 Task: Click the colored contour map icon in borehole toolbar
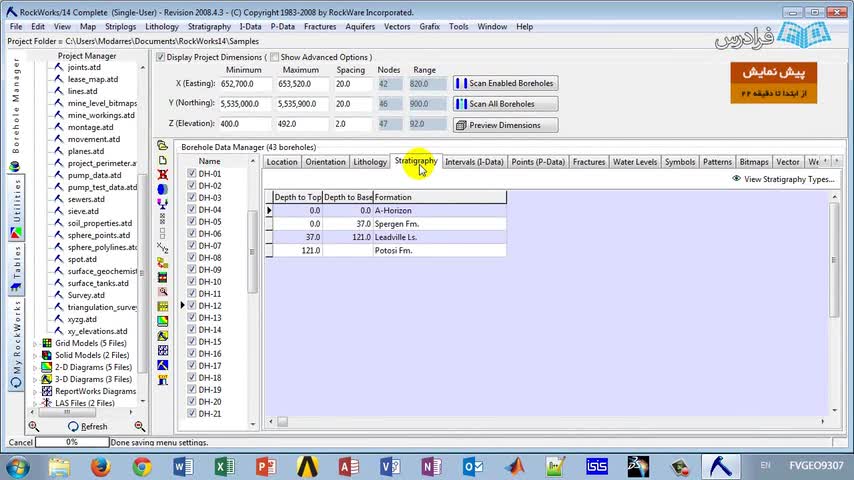click(162, 321)
